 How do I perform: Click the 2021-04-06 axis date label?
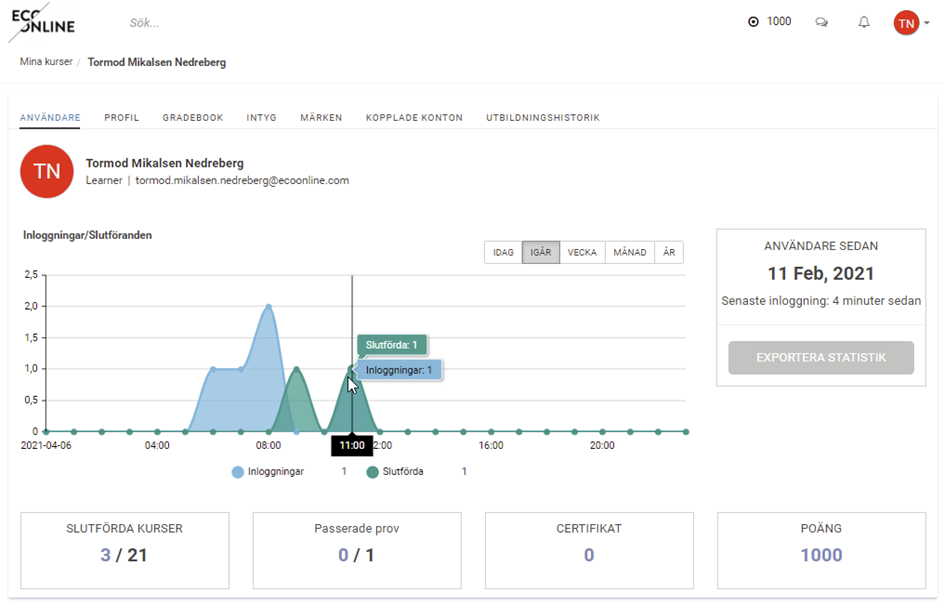tap(46, 445)
